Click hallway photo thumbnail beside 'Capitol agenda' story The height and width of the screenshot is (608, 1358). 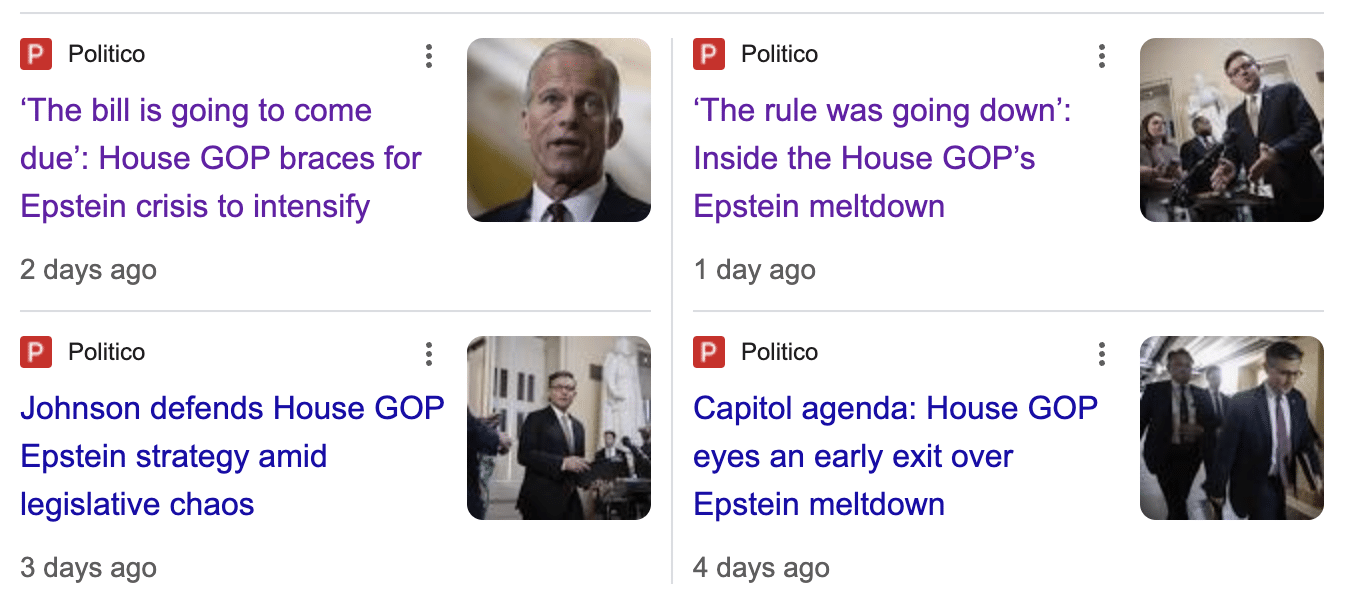coord(1232,428)
